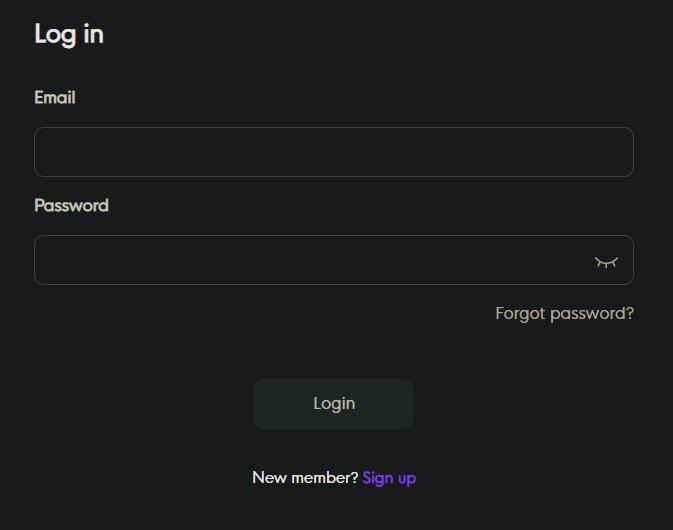Place cursor in the Email box
Screen dimensions: 673x530
pos(333,152)
